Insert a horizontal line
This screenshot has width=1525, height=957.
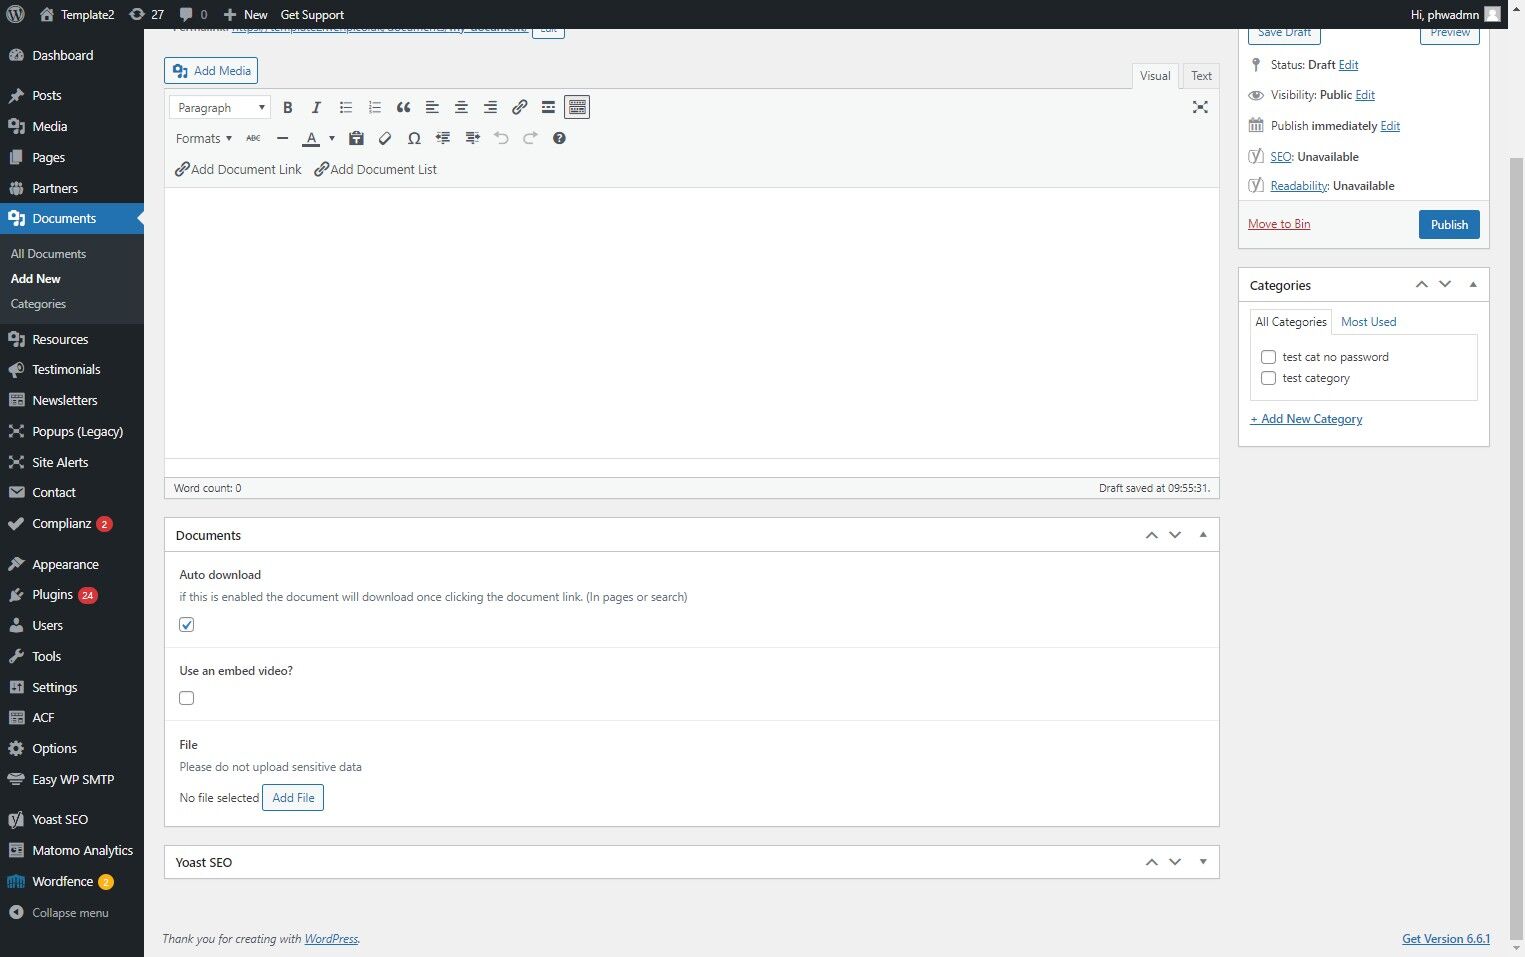coord(282,138)
